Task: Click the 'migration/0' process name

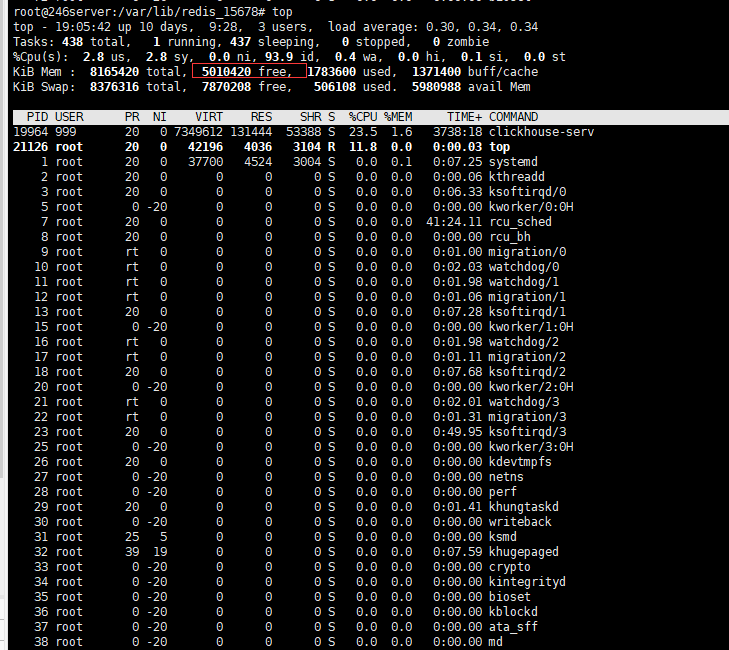Action: click(x=527, y=252)
